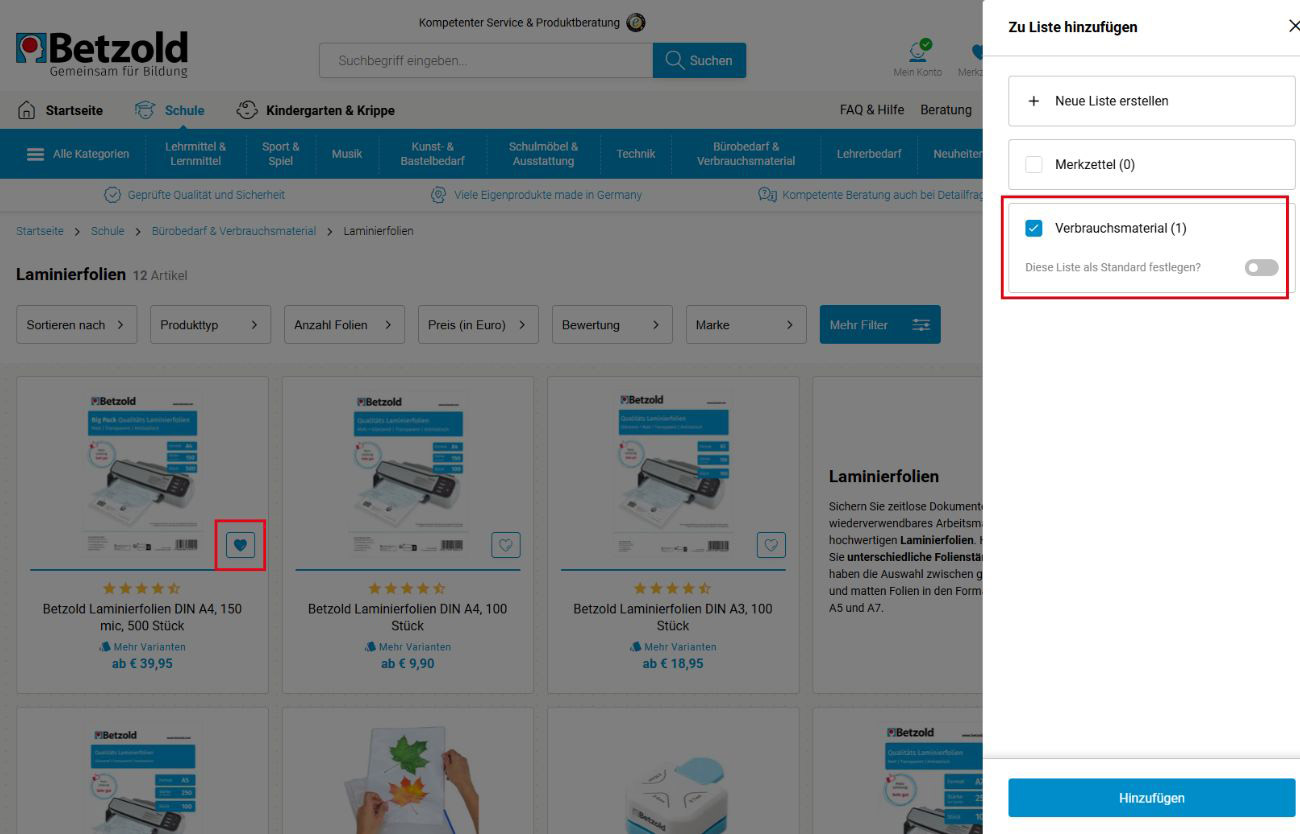Click in the Suchbegriff eingeben search field
This screenshot has width=1300, height=834.
coord(486,60)
